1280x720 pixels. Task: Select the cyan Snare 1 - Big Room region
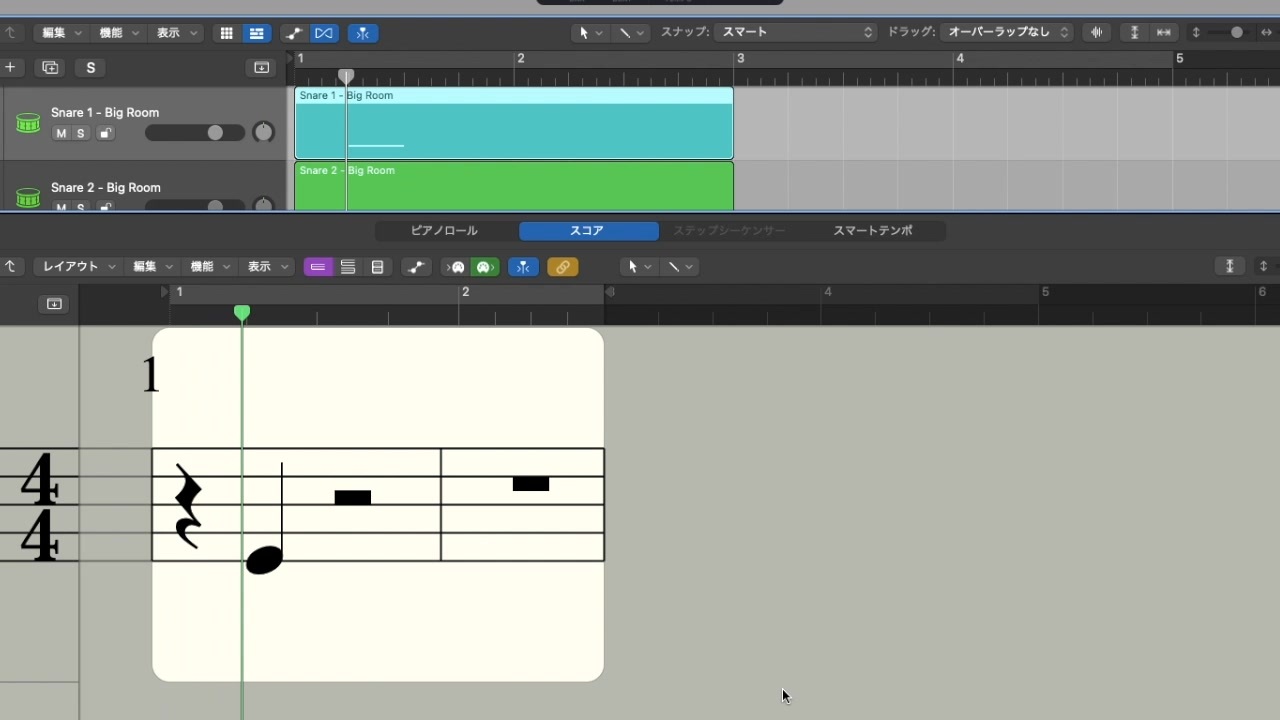(514, 123)
